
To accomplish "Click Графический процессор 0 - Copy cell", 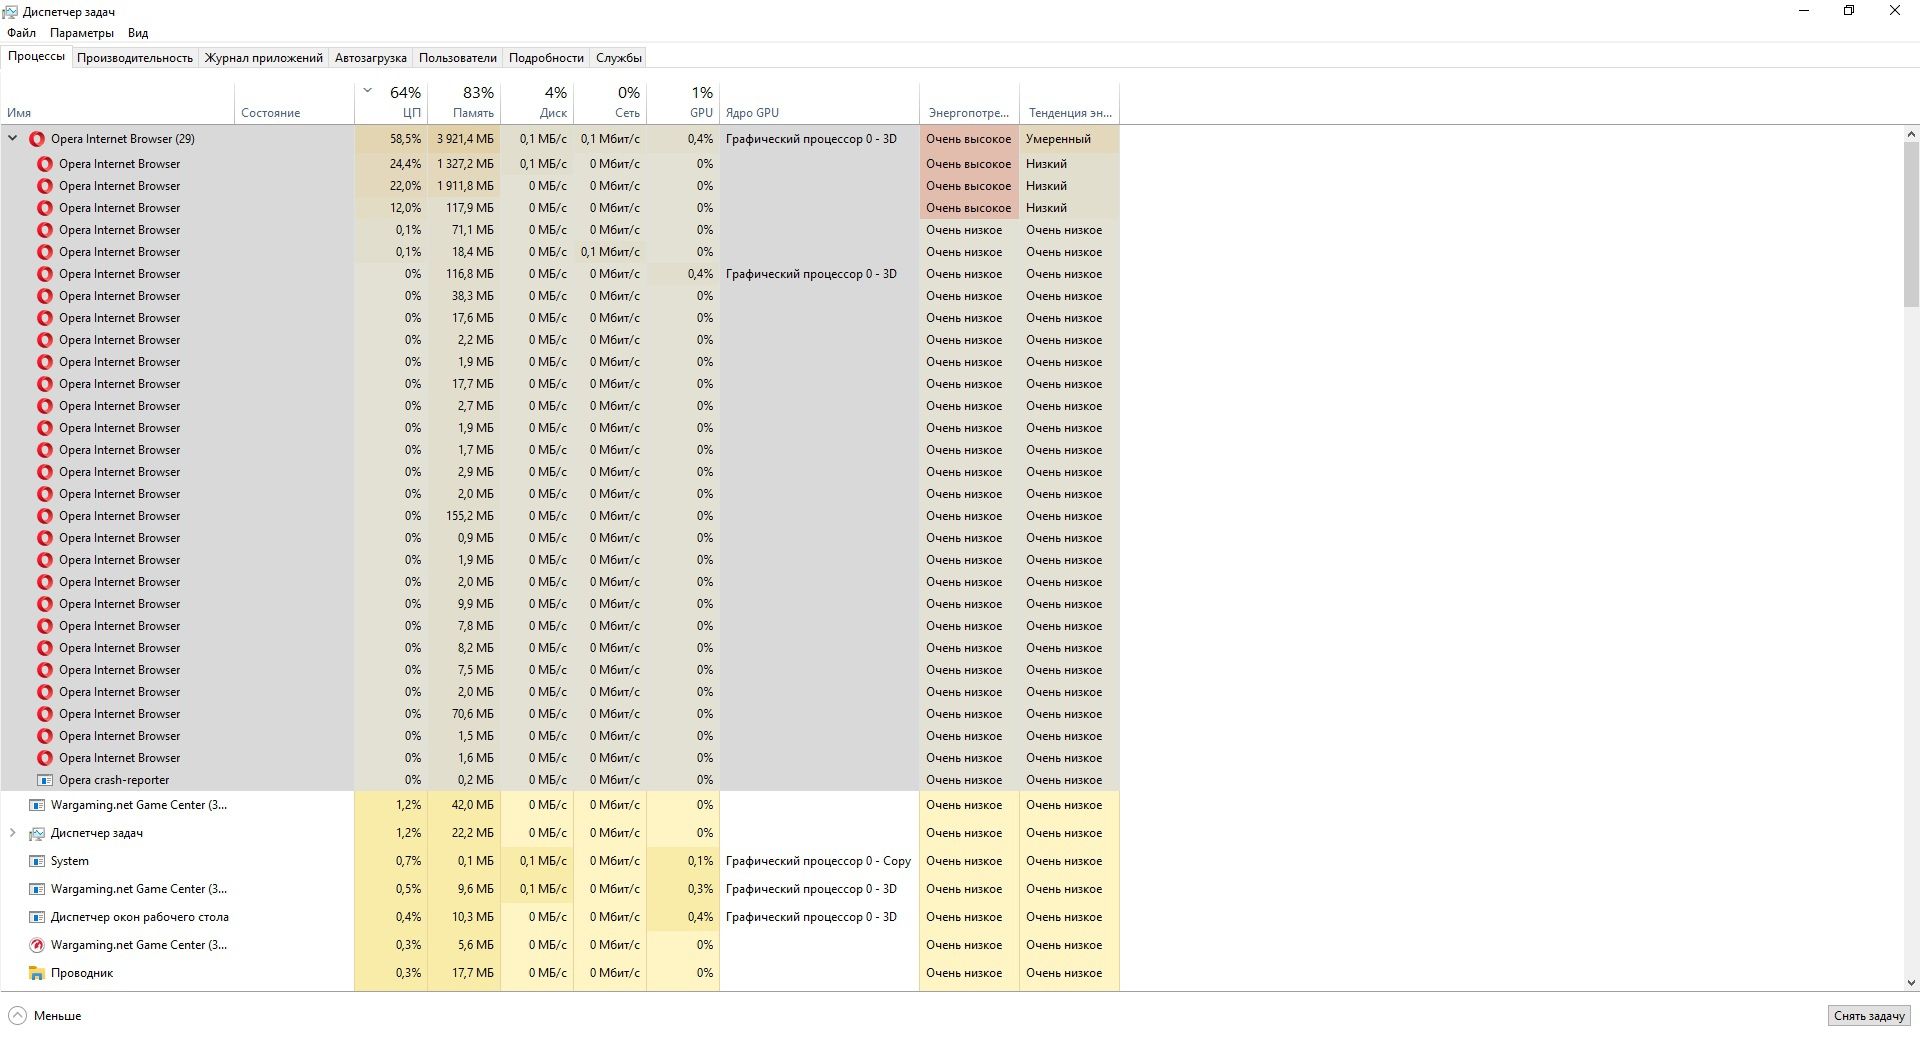I will tap(818, 861).
